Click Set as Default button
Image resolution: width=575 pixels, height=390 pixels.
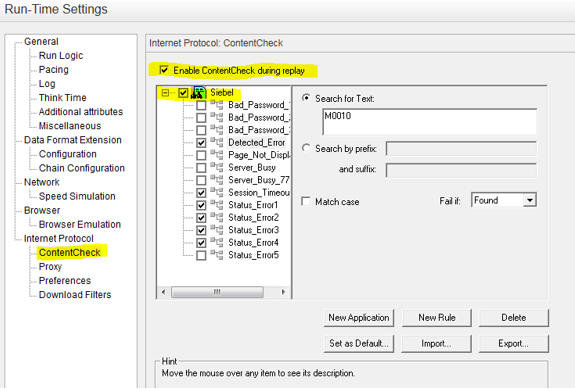tap(359, 343)
